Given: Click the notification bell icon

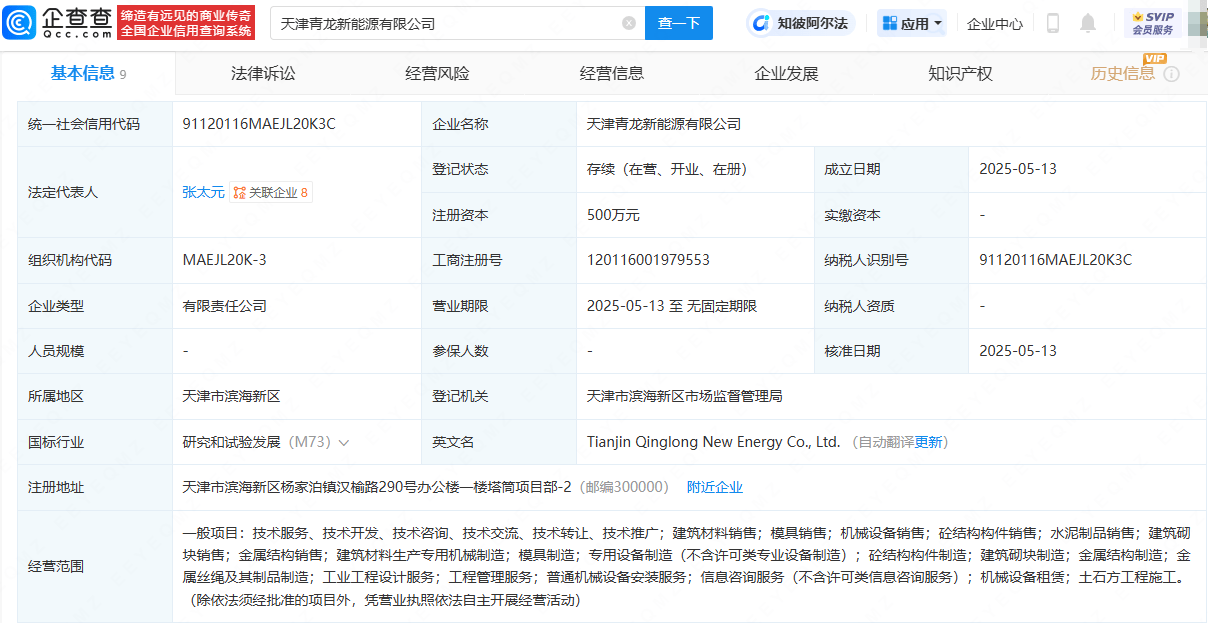Looking at the screenshot, I should (1087, 23).
